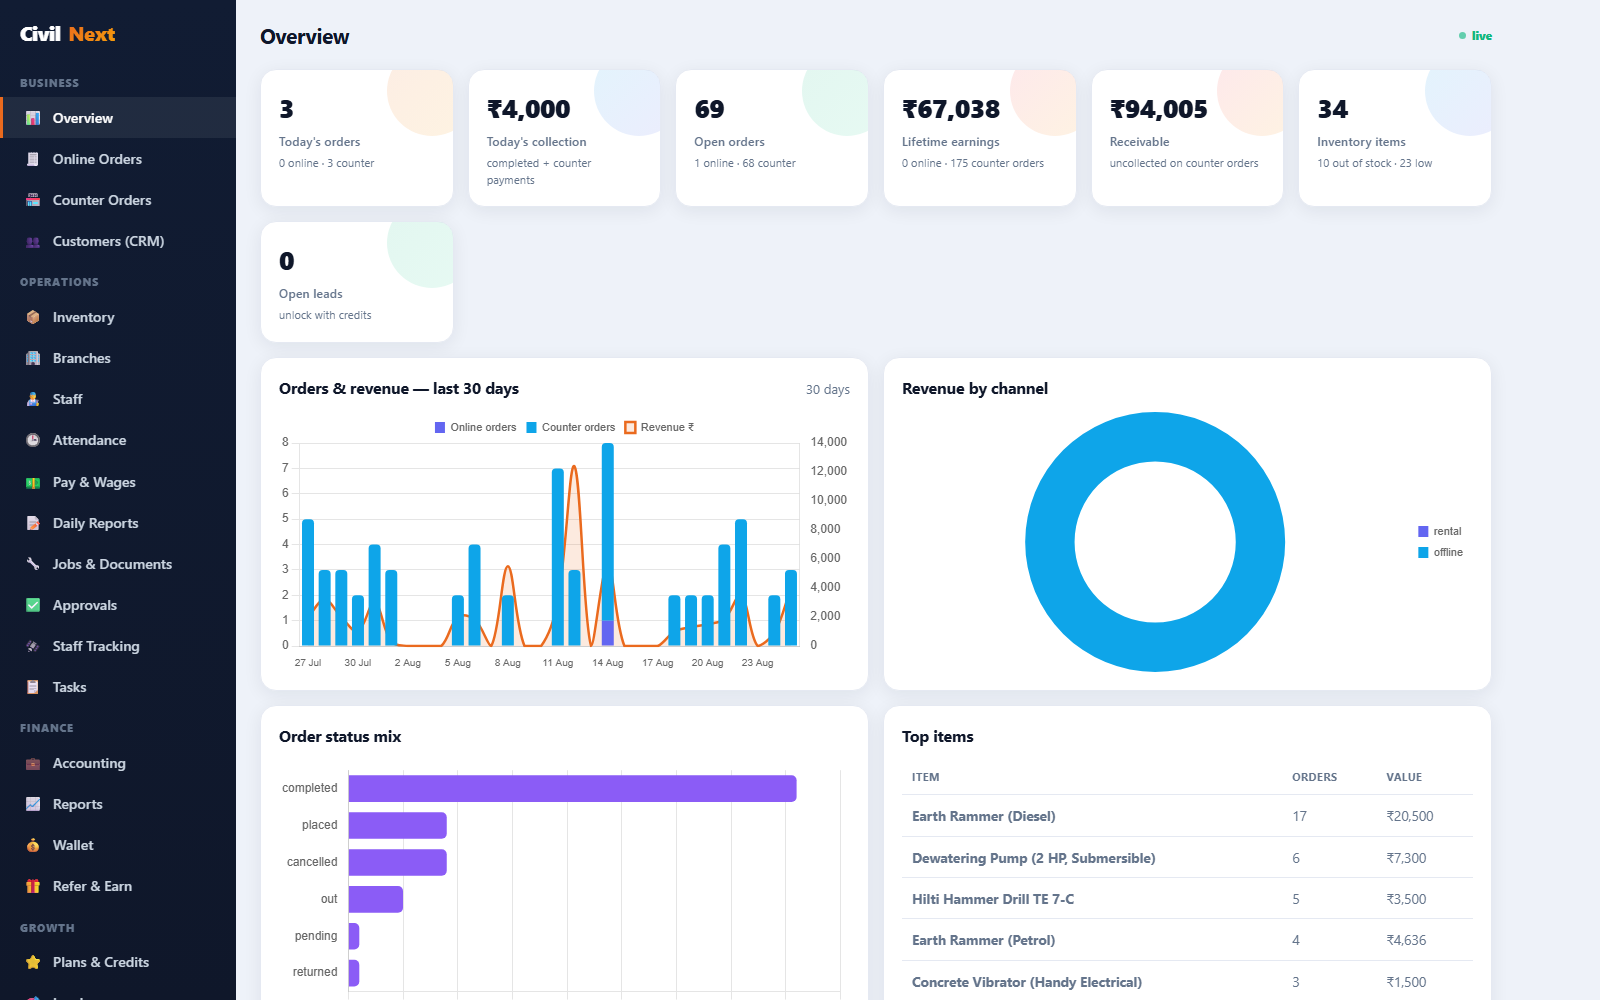Click the ₹7,300 value cell
Image resolution: width=1600 pixels, height=1000 pixels.
pos(1406,858)
